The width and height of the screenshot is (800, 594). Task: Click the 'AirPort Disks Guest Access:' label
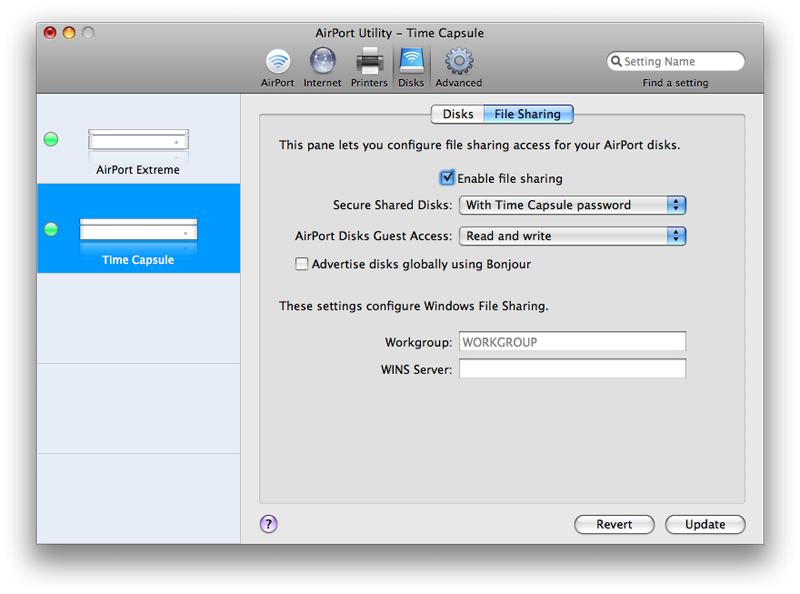click(373, 236)
